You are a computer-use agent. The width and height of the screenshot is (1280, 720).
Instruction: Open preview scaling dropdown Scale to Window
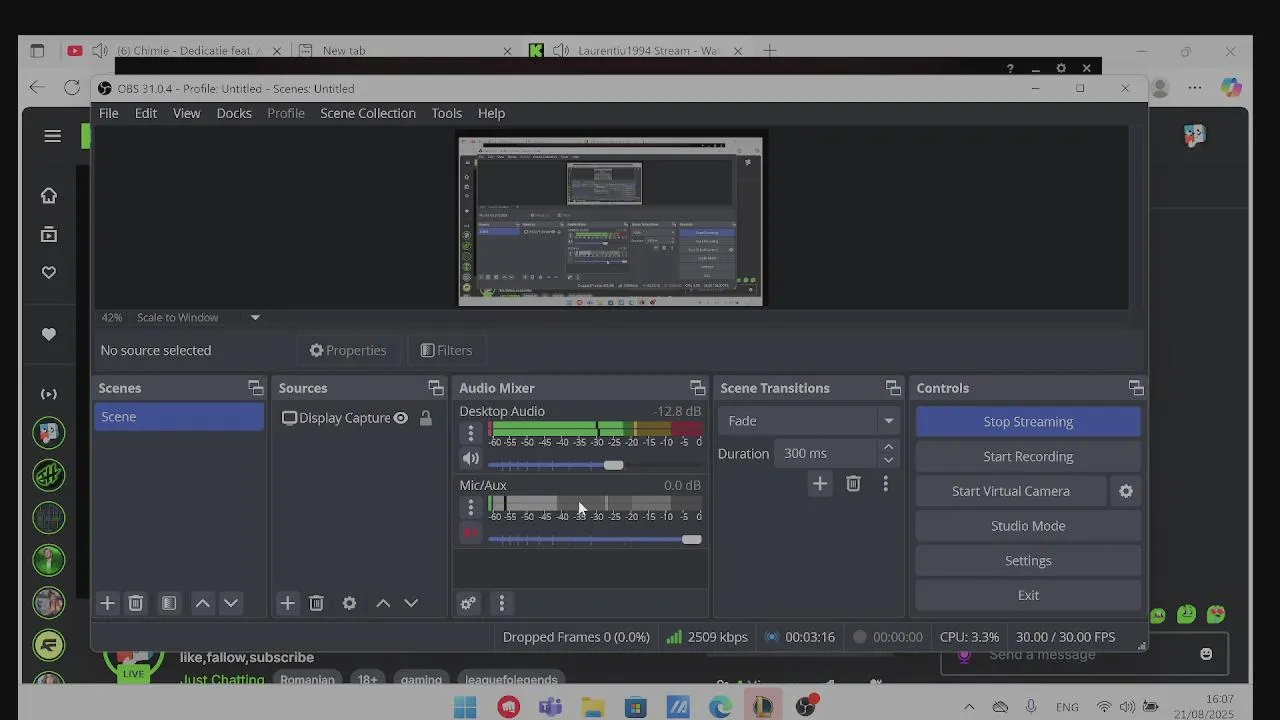pyautogui.click(x=198, y=317)
